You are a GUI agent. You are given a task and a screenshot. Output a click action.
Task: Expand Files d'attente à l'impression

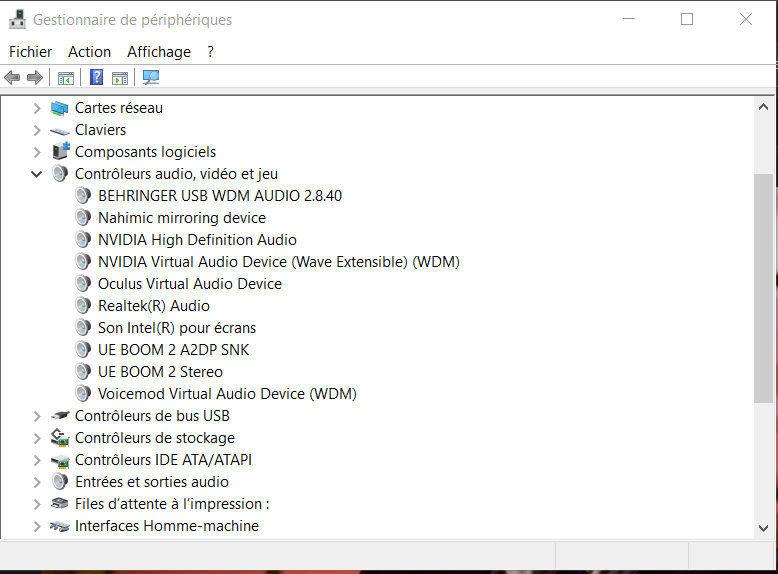click(37, 504)
